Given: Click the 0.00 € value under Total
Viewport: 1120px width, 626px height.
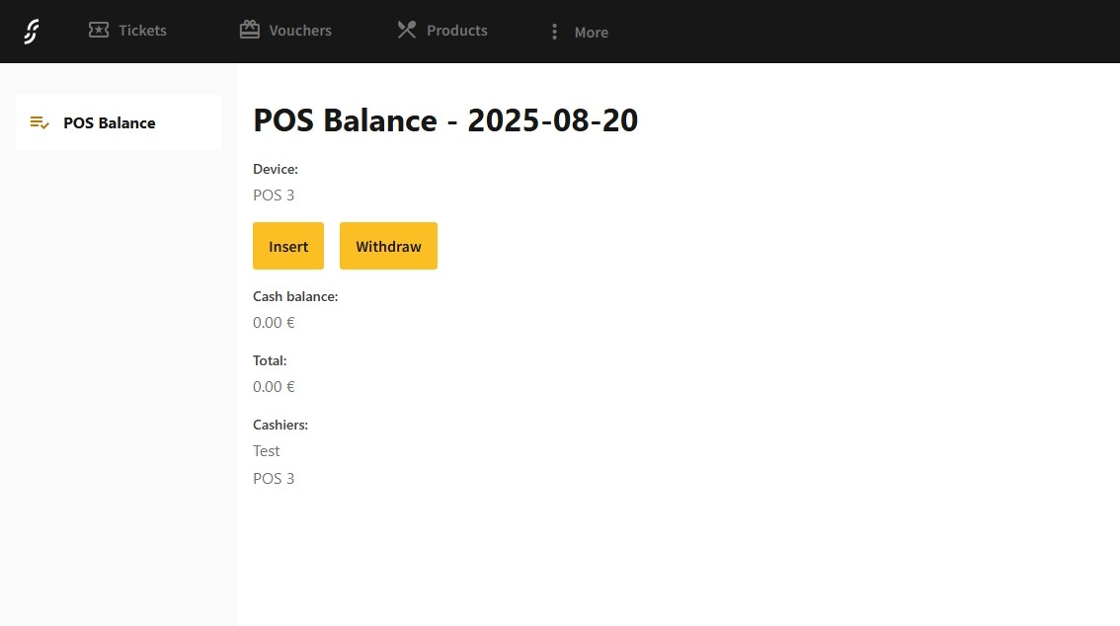Looking at the screenshot, I should point(274,387).
